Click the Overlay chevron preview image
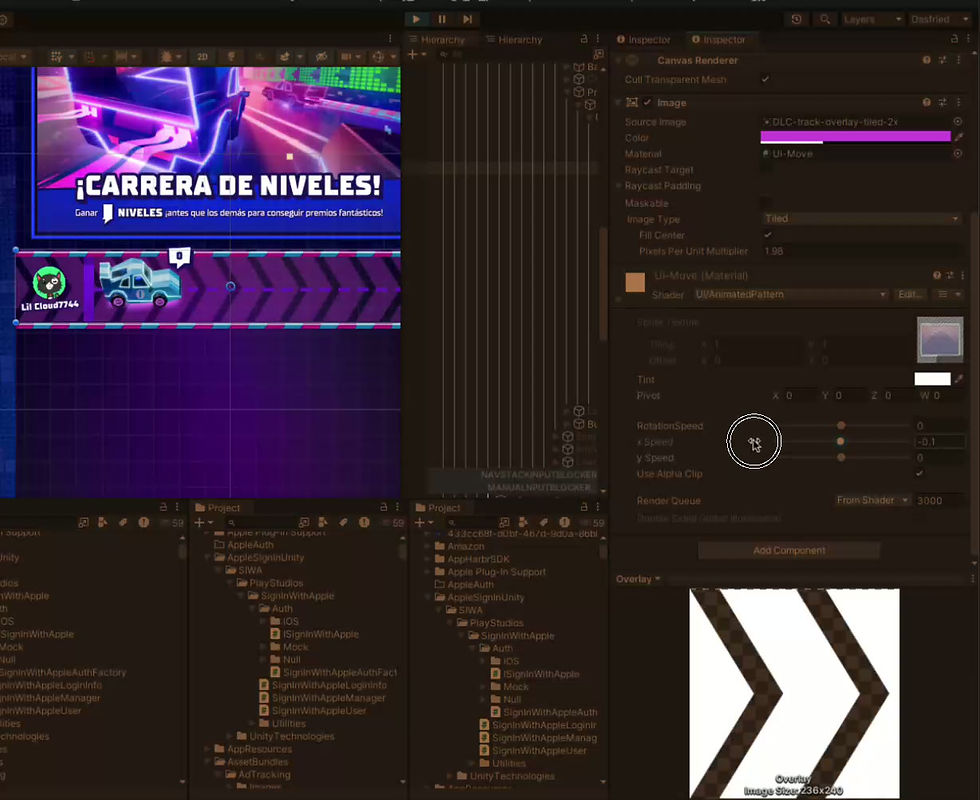 tap(794, 692)
